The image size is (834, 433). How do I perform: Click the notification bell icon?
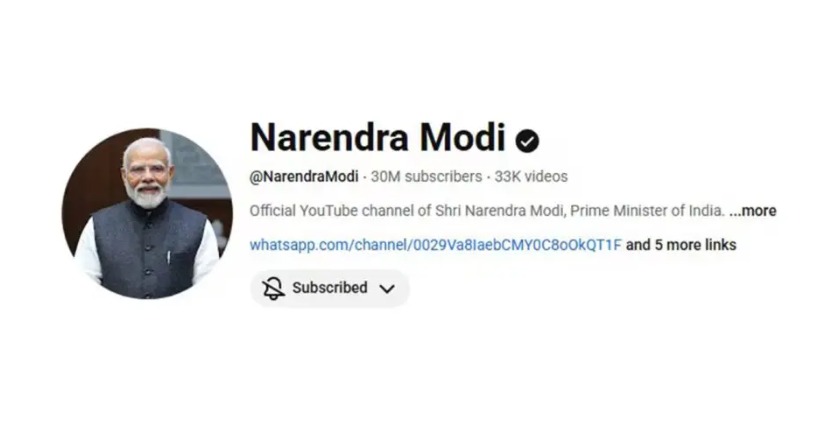pyautogui.click(x=273, y=288)
